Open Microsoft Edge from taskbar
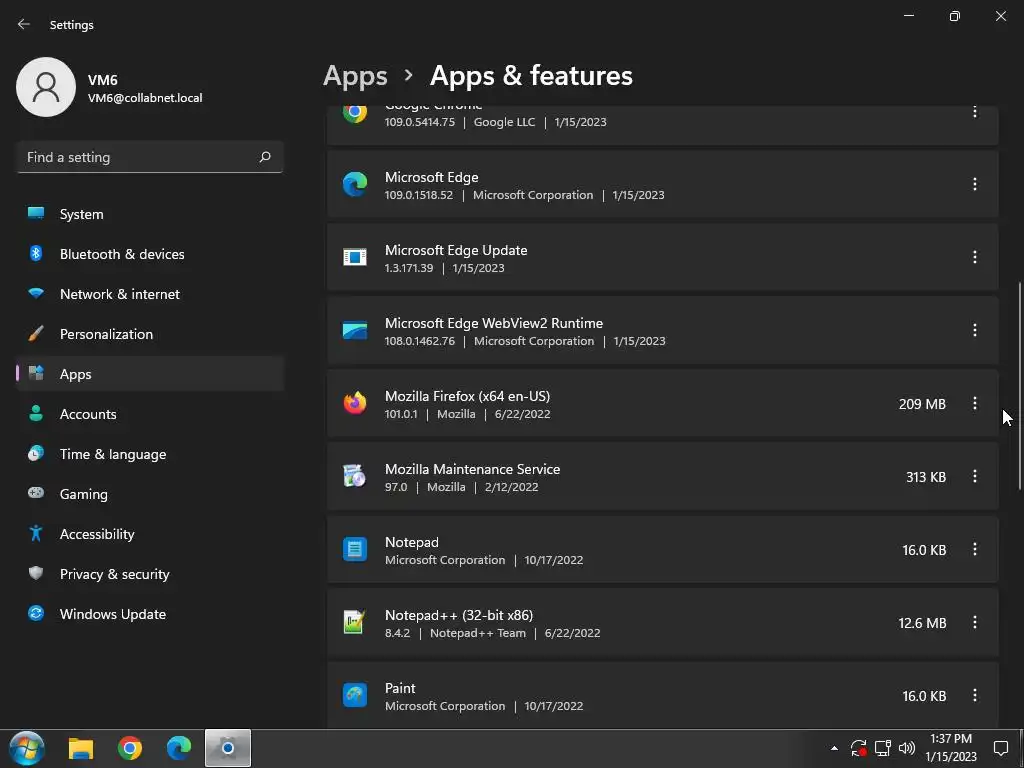Image resolution: width=1024 pixels, height=768 pixels. (179, 748)
